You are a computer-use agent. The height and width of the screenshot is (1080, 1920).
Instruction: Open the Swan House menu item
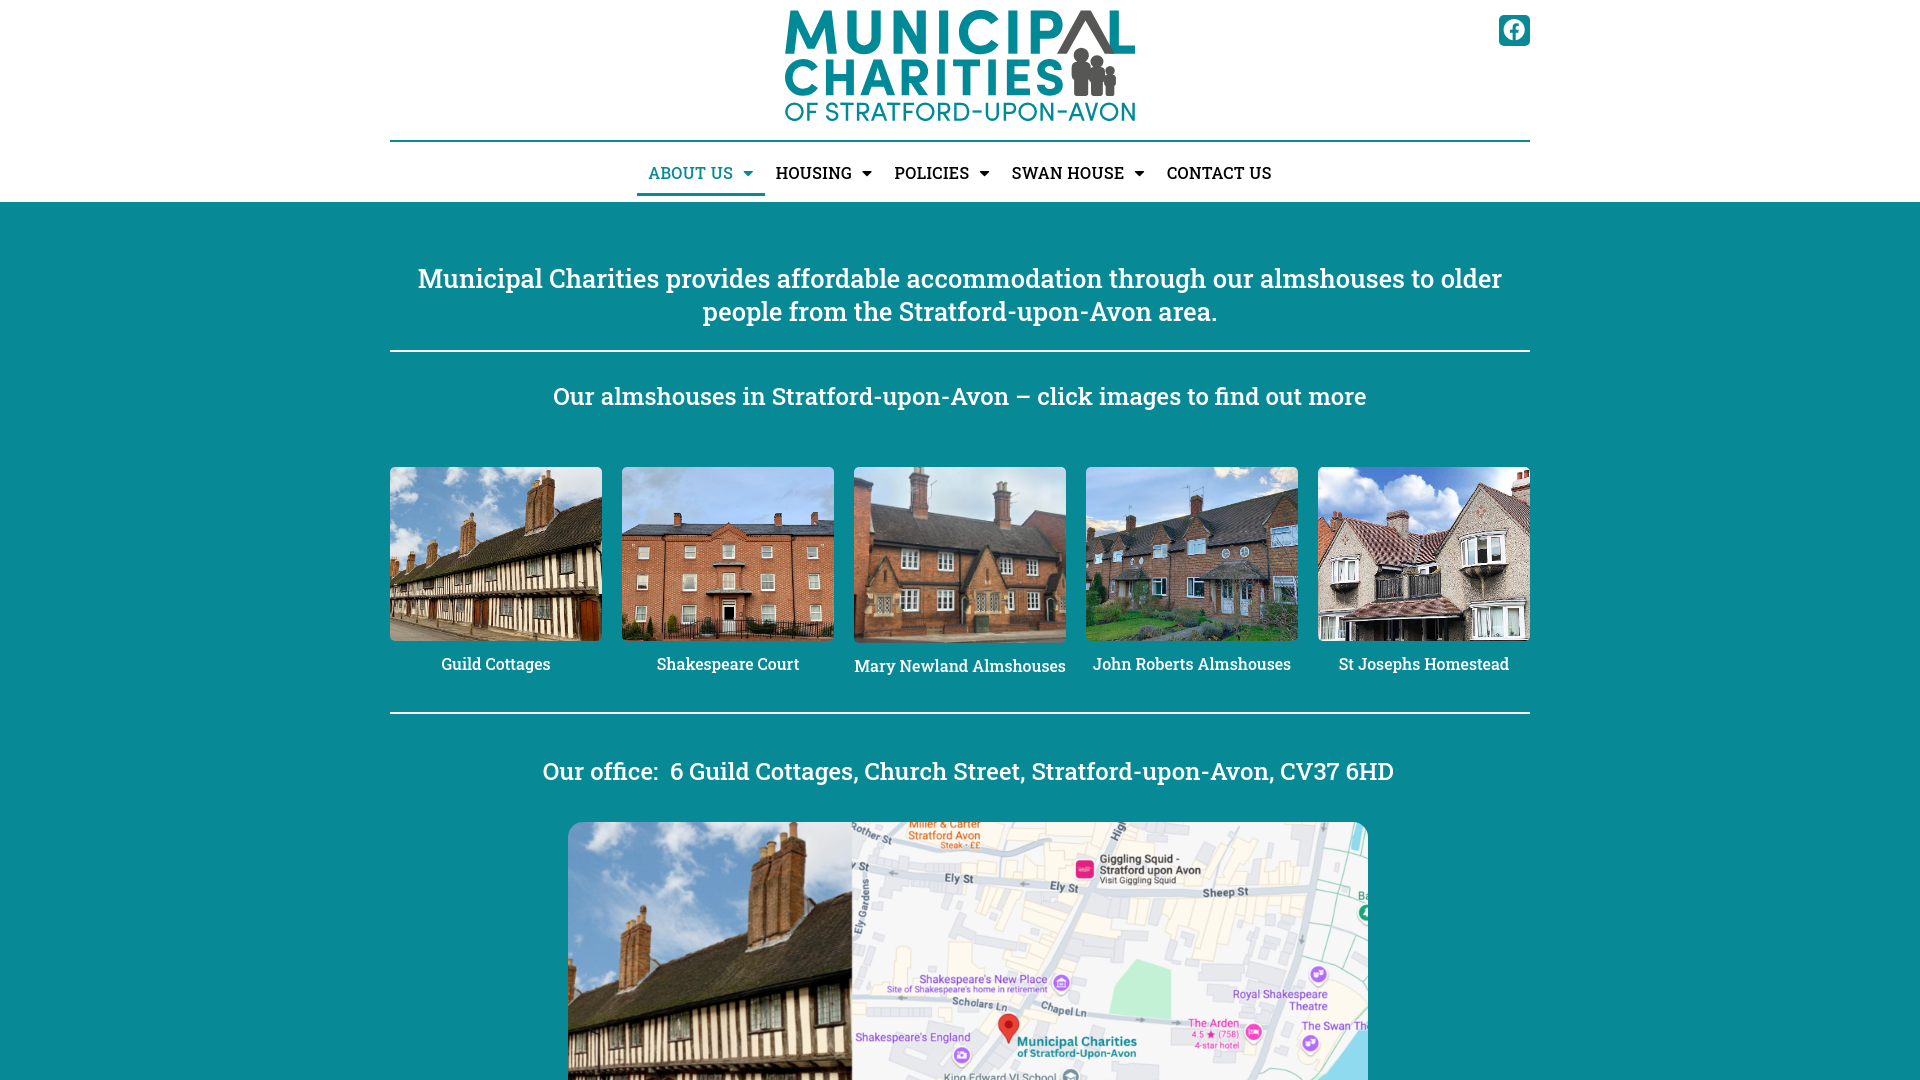click(1067, 173)
